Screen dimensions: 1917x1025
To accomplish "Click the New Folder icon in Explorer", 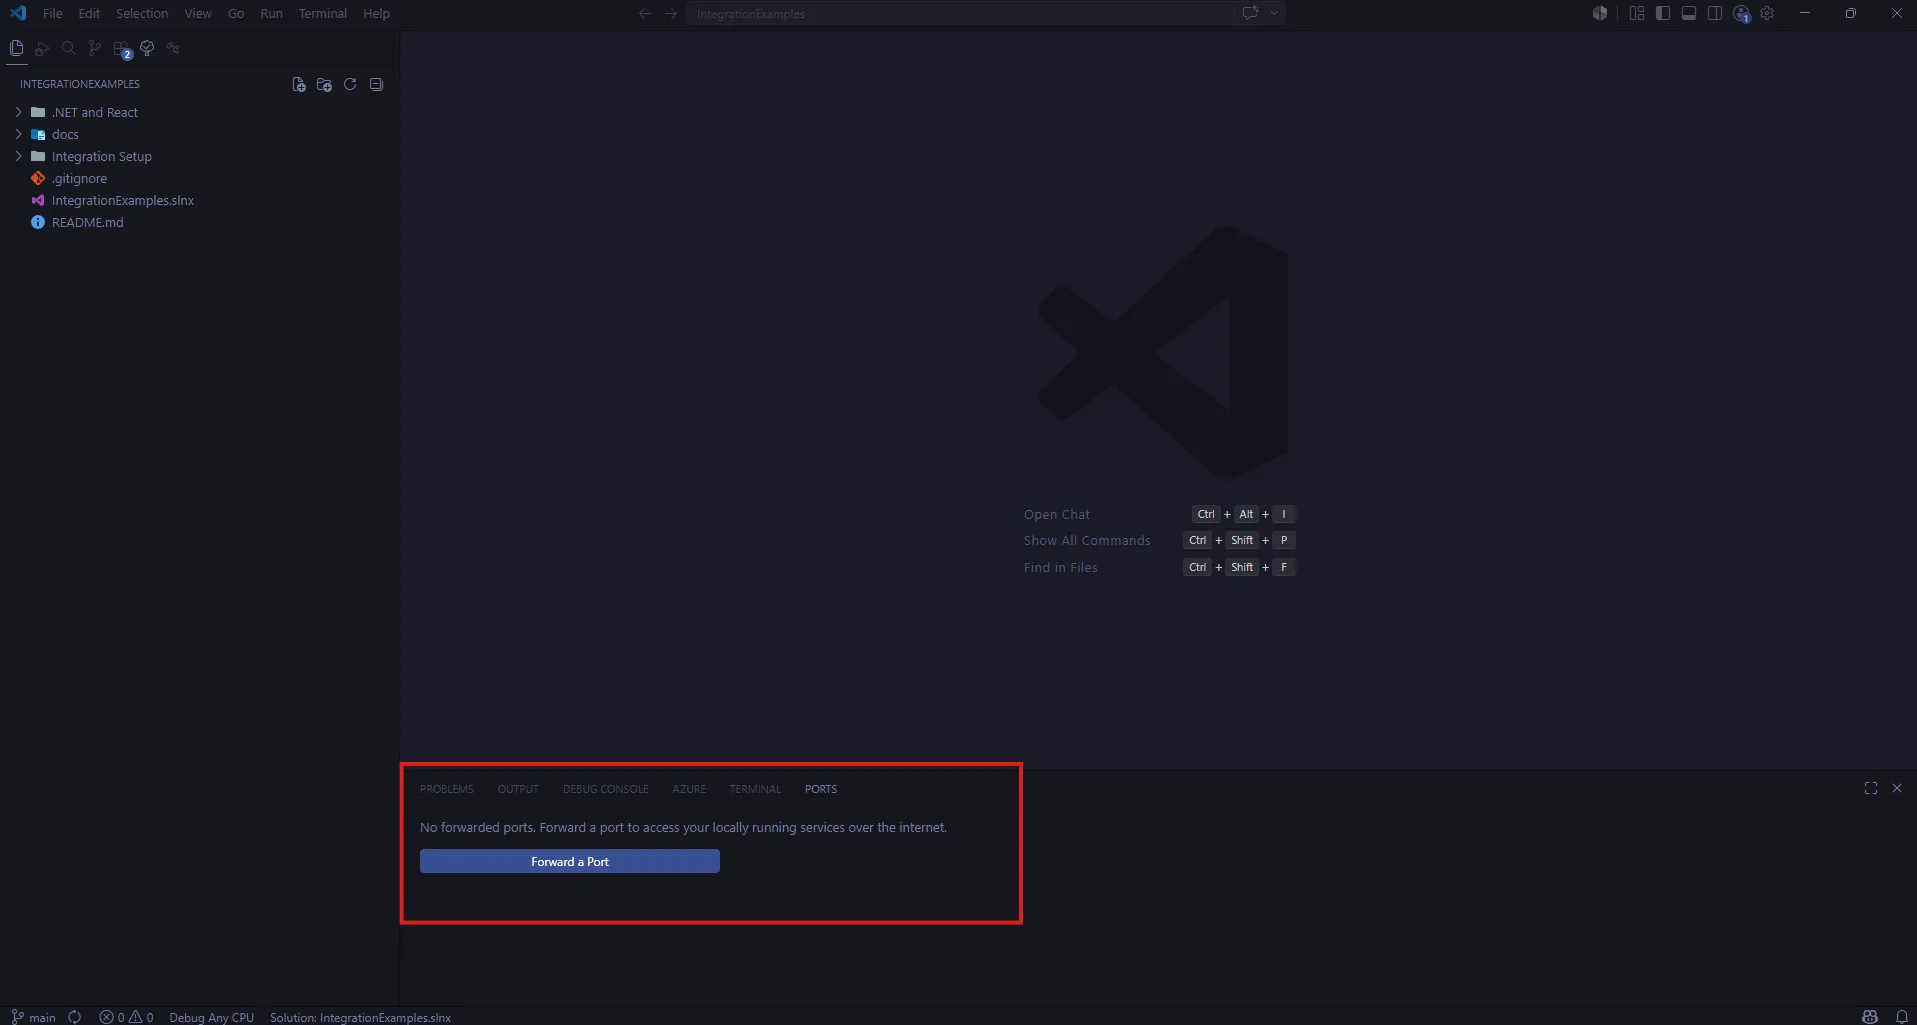I will pos(324,85).
